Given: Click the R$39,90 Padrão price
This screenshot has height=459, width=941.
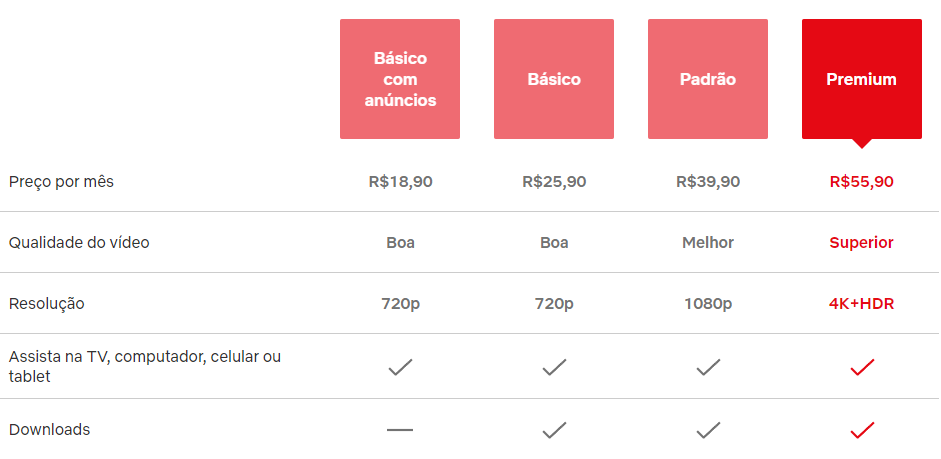Looking at the screenshot, I should [x=708, y=182].
